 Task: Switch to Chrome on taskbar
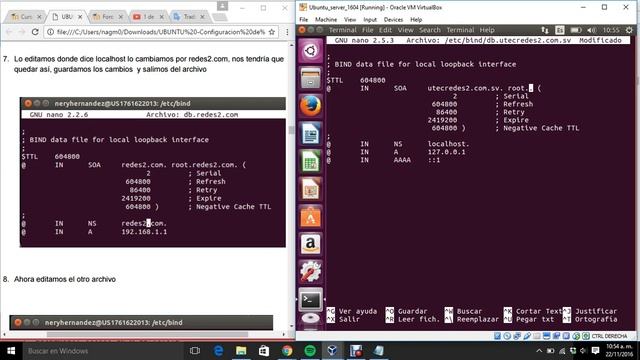pos(287,351)
